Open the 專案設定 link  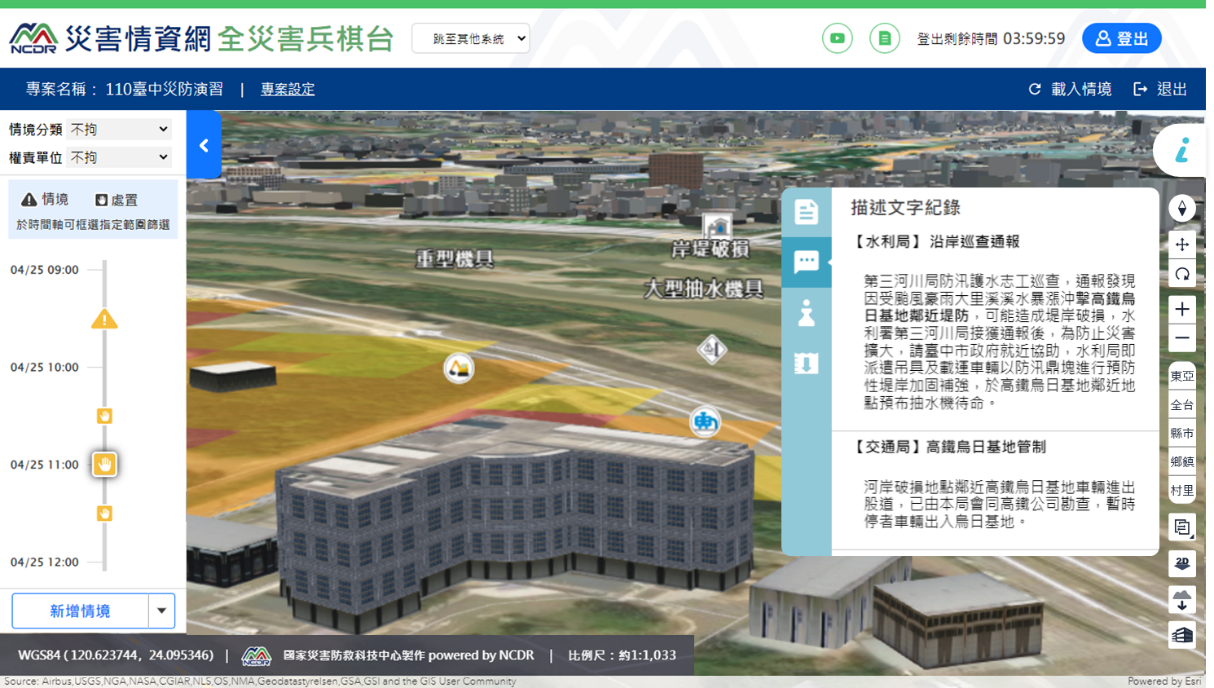[x=288, y=89]
